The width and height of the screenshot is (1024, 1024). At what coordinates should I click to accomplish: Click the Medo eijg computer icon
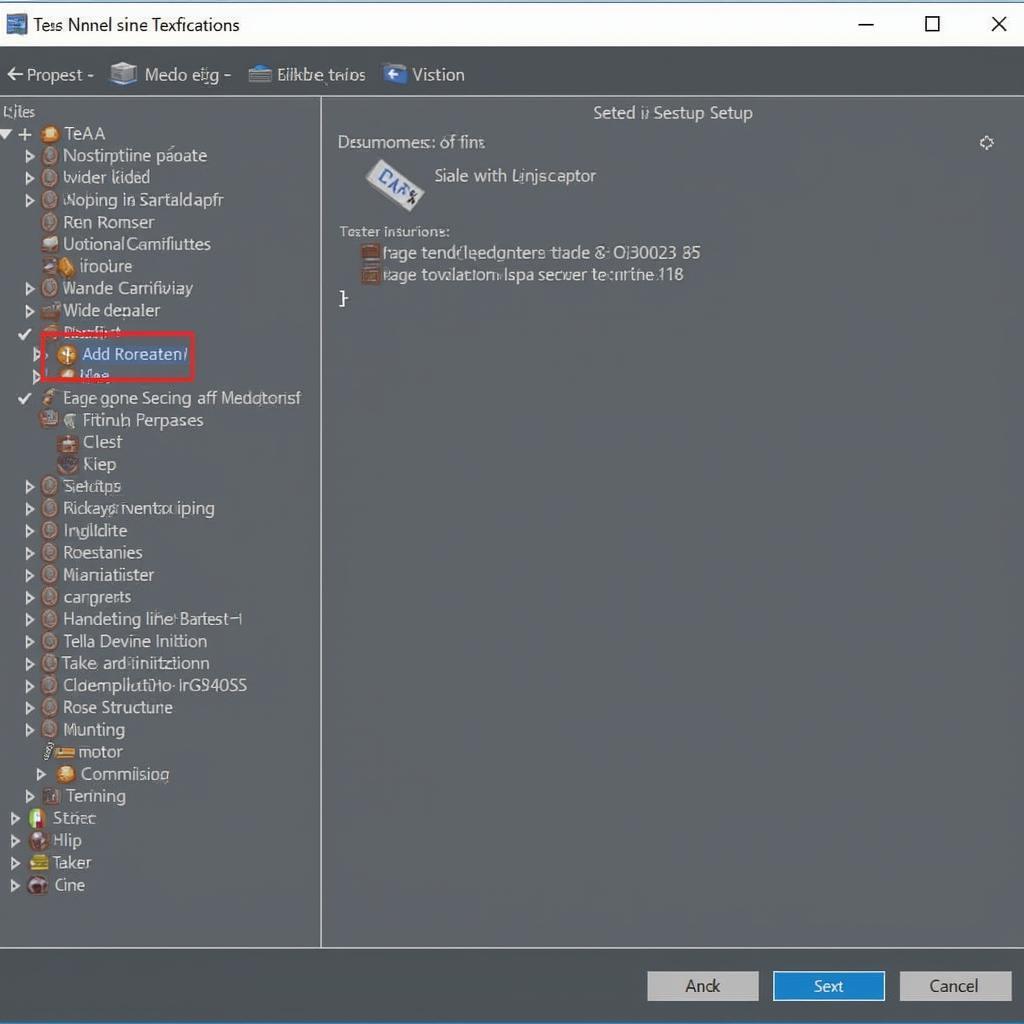click(123, 74)
